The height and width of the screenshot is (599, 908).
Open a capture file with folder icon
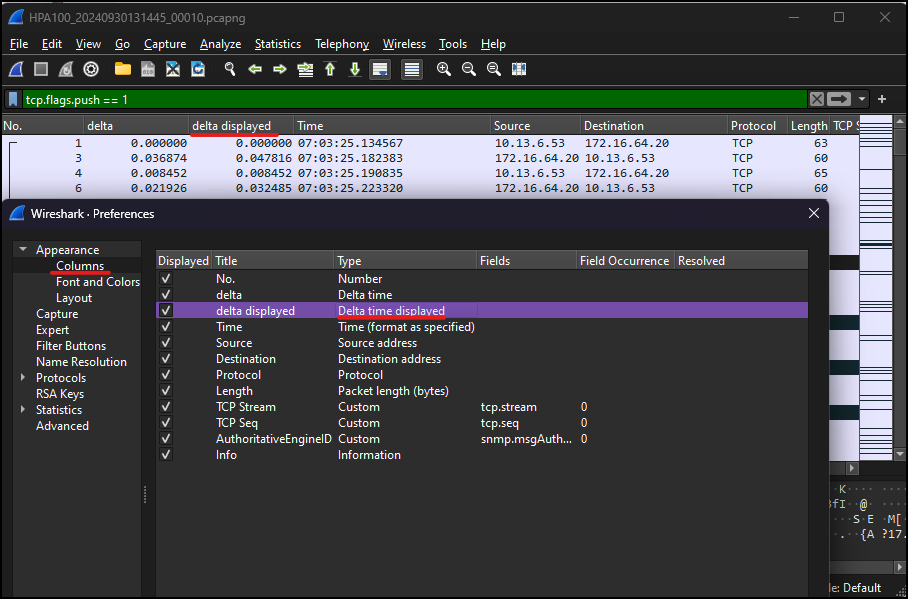[123, 70]
